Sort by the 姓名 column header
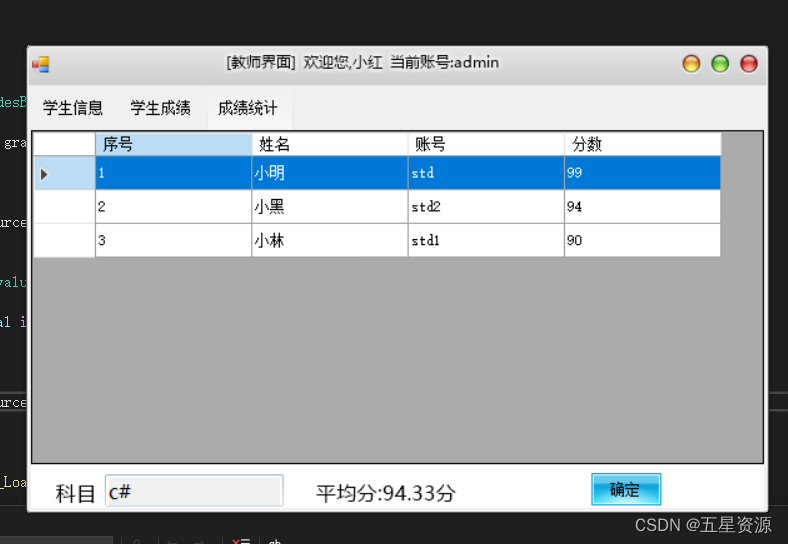Image resolution: width=788 pixels, height=544 pixels. (x=330, y=144)
